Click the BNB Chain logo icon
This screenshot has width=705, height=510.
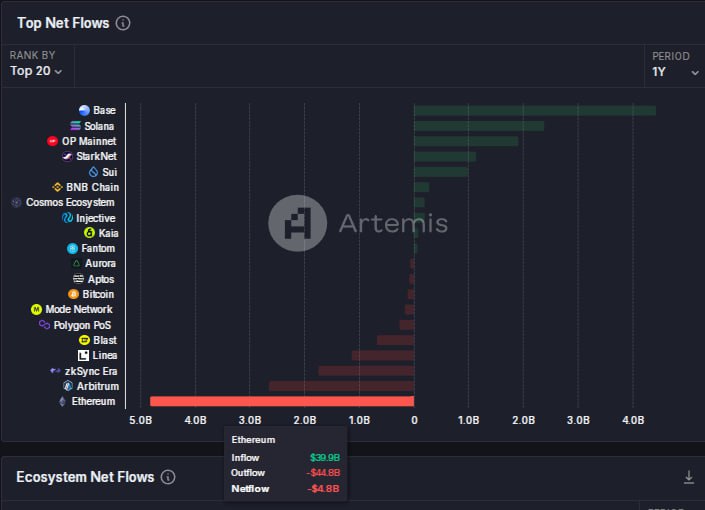pos(57,187)
